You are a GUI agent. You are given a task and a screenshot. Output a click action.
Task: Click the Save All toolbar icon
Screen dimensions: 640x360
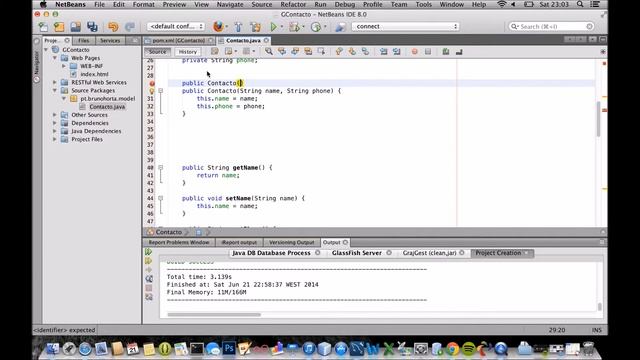click(x=92, y=27)
